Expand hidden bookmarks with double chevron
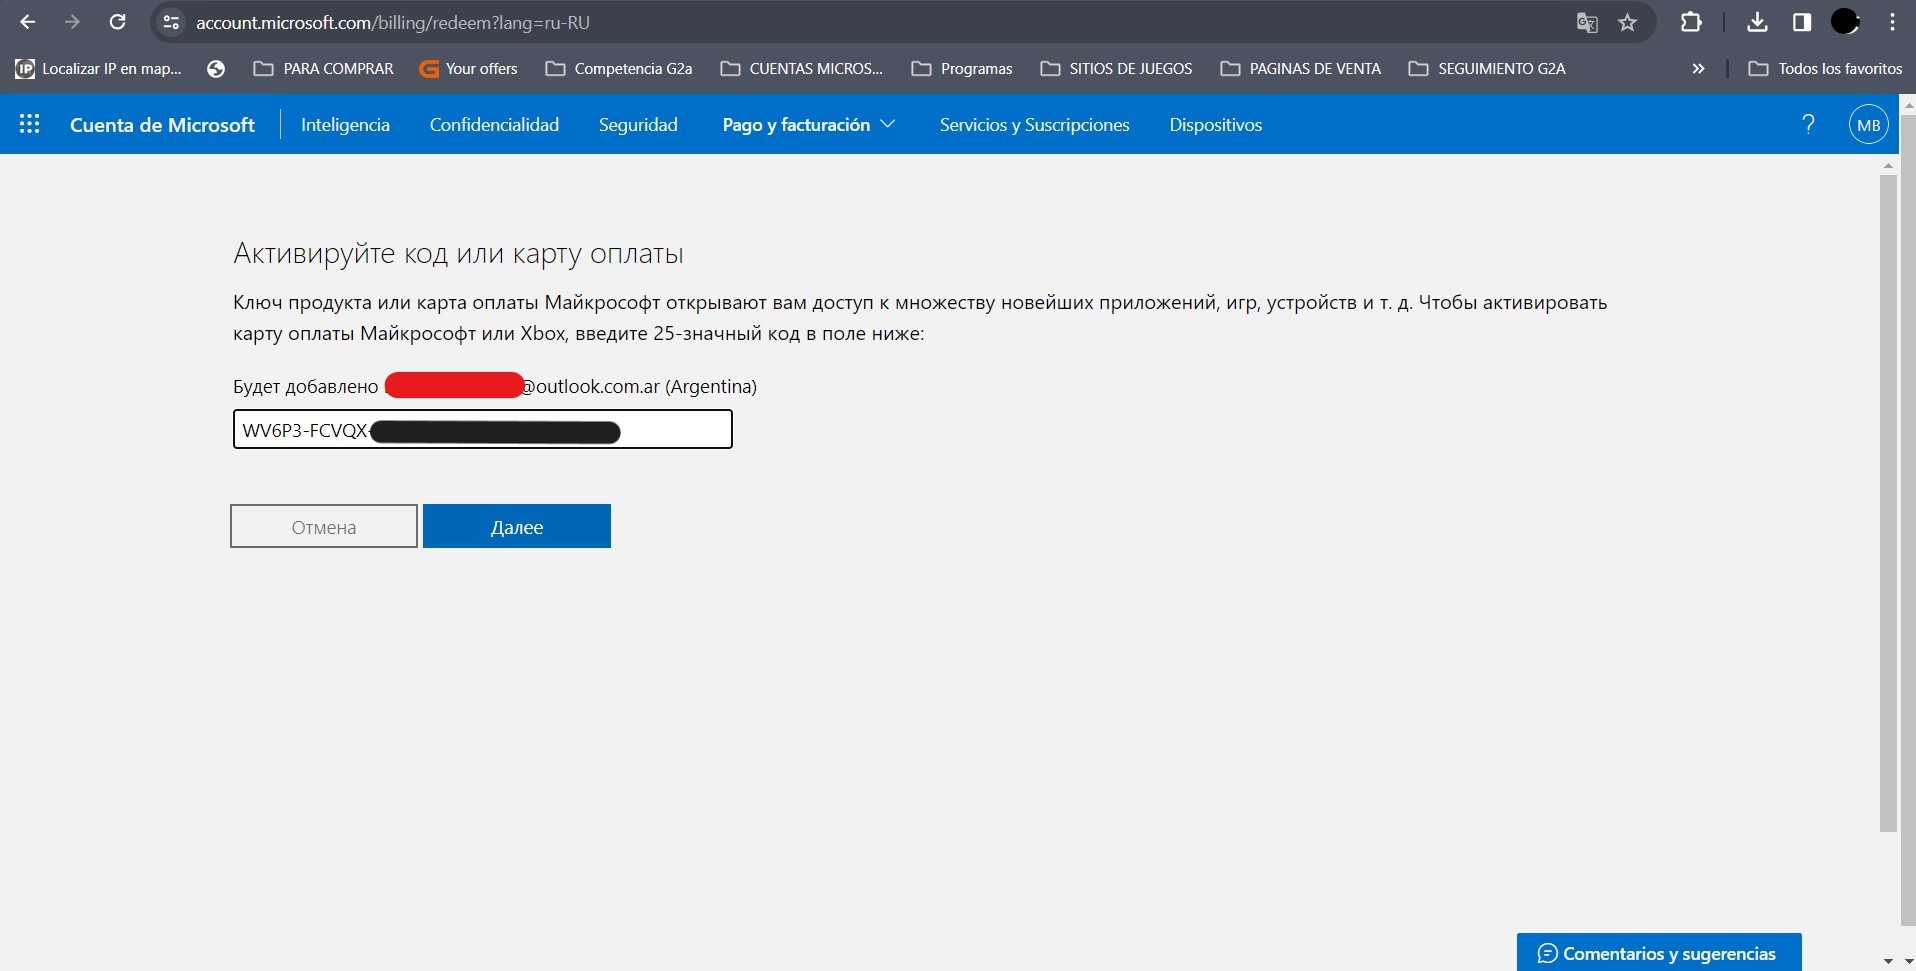 pyautogui.click(x=1698, y=68)
